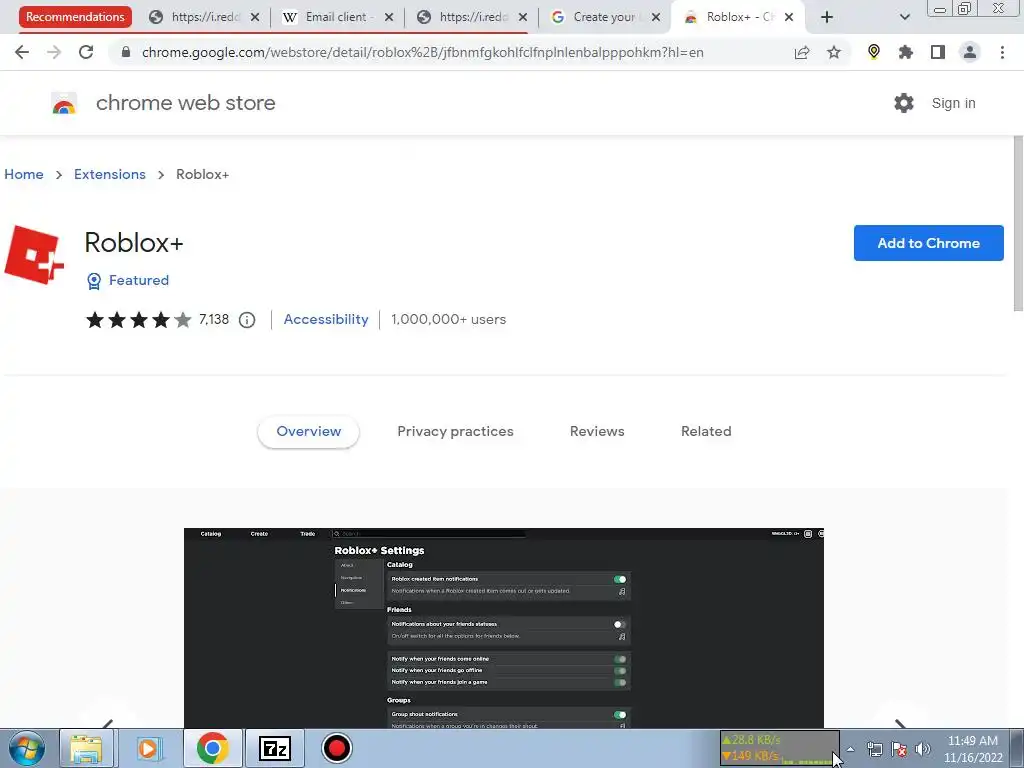Share this page using the share icon
This screenshot has width=1024, height=768.
pos(802,52)
